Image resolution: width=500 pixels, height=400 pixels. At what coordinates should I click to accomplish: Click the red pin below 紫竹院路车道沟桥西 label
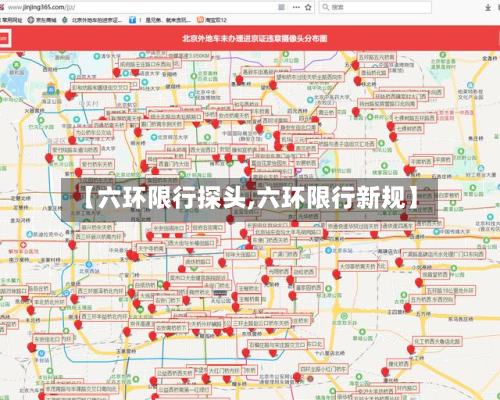49,158
